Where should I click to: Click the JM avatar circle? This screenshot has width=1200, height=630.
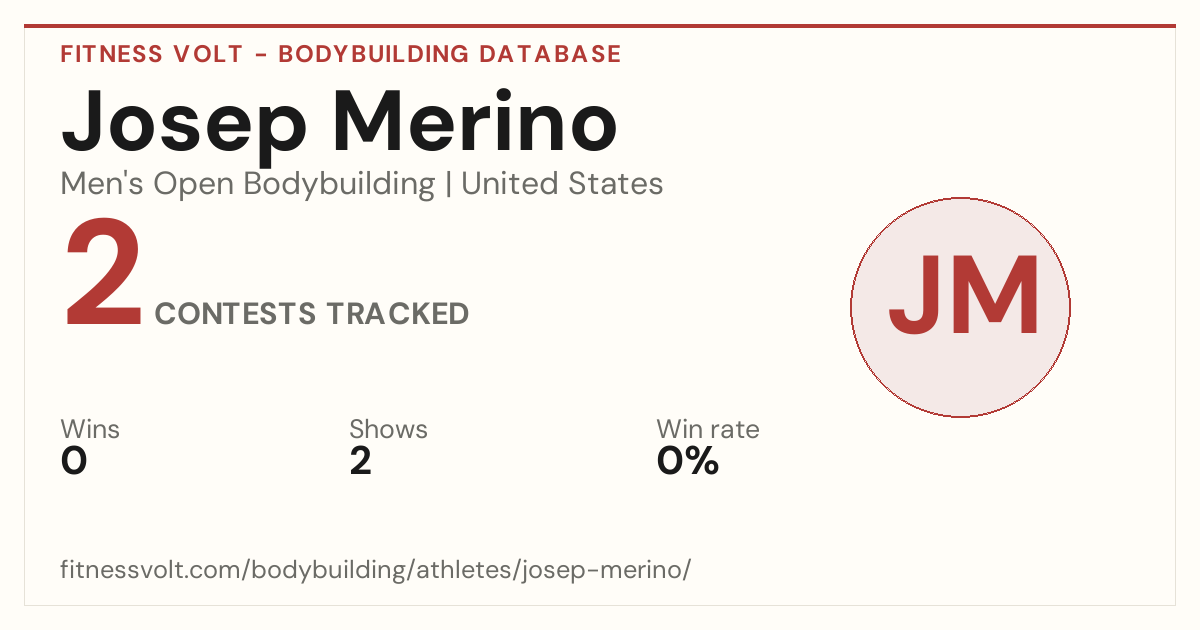pyautogui.click(x=960, y=307)
